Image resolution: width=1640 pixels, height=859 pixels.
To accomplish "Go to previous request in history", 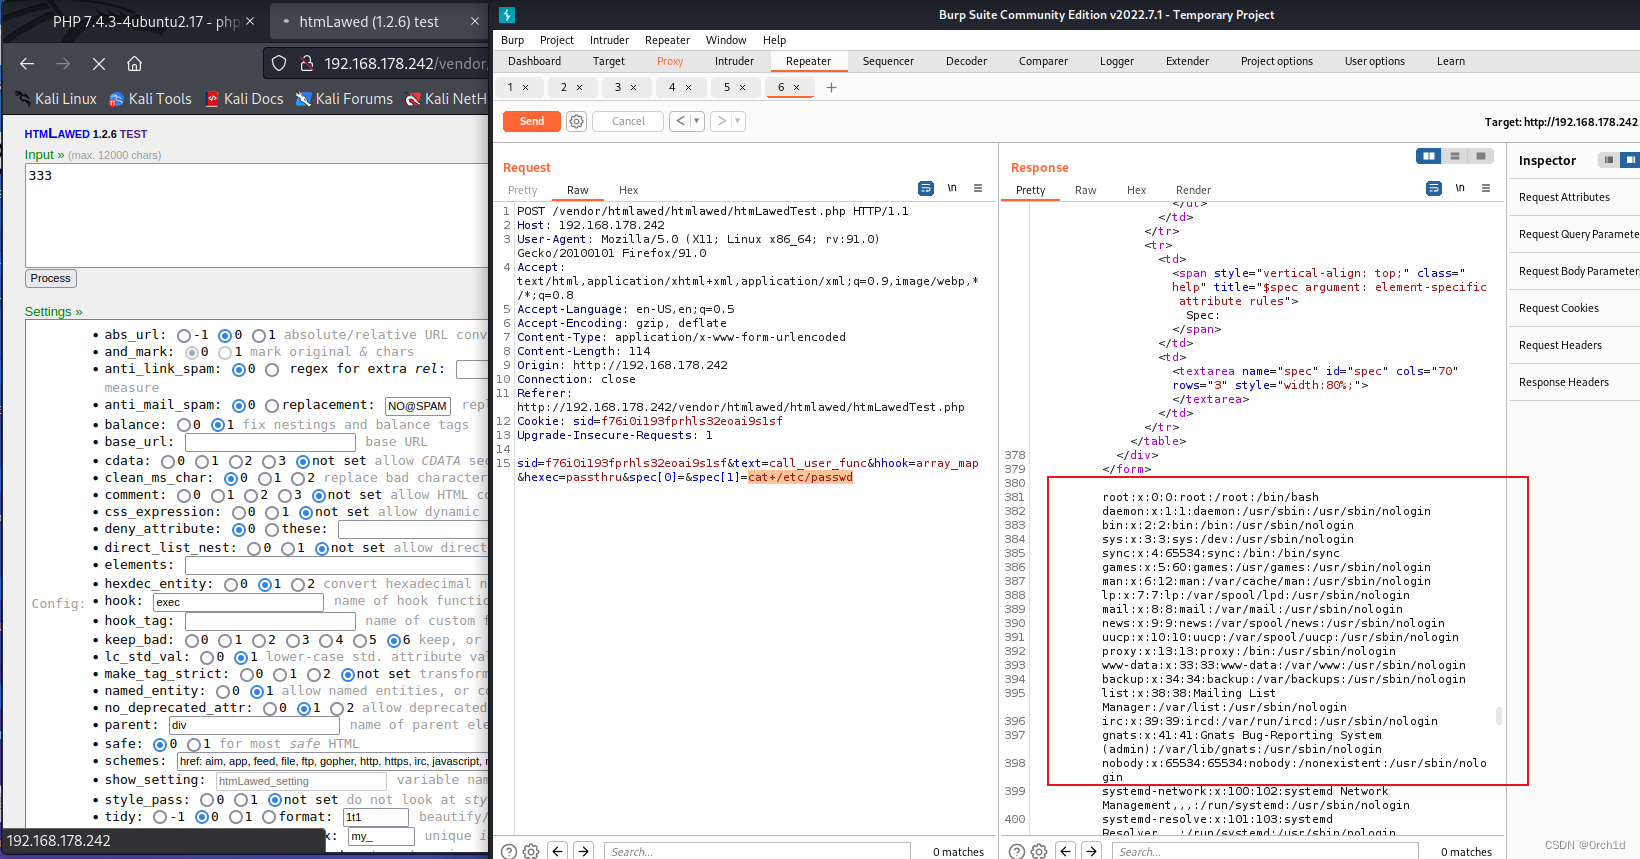I will [681, 121].
